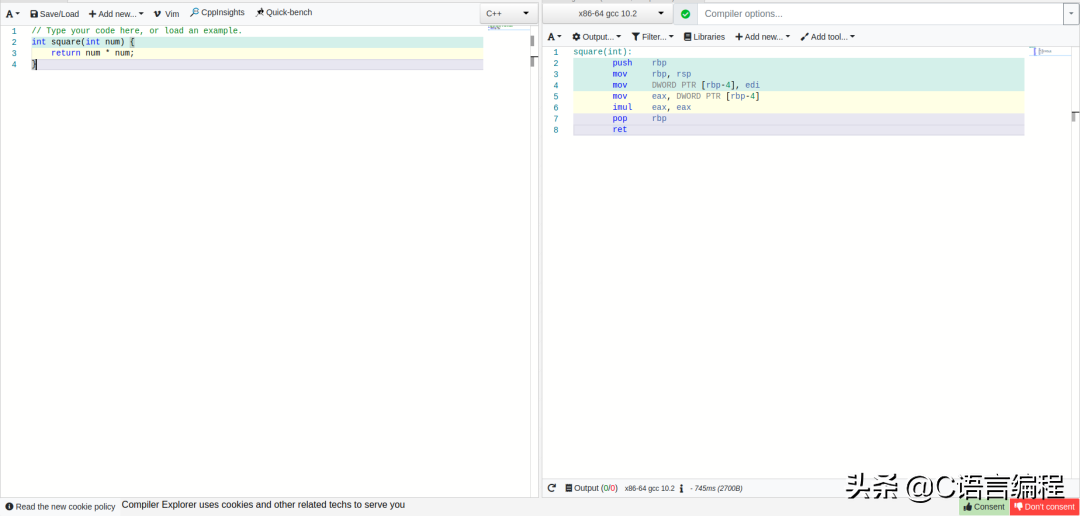Launch Quick-bench from the editor toolbar
1080x516 pixels.
pos(284,12)
